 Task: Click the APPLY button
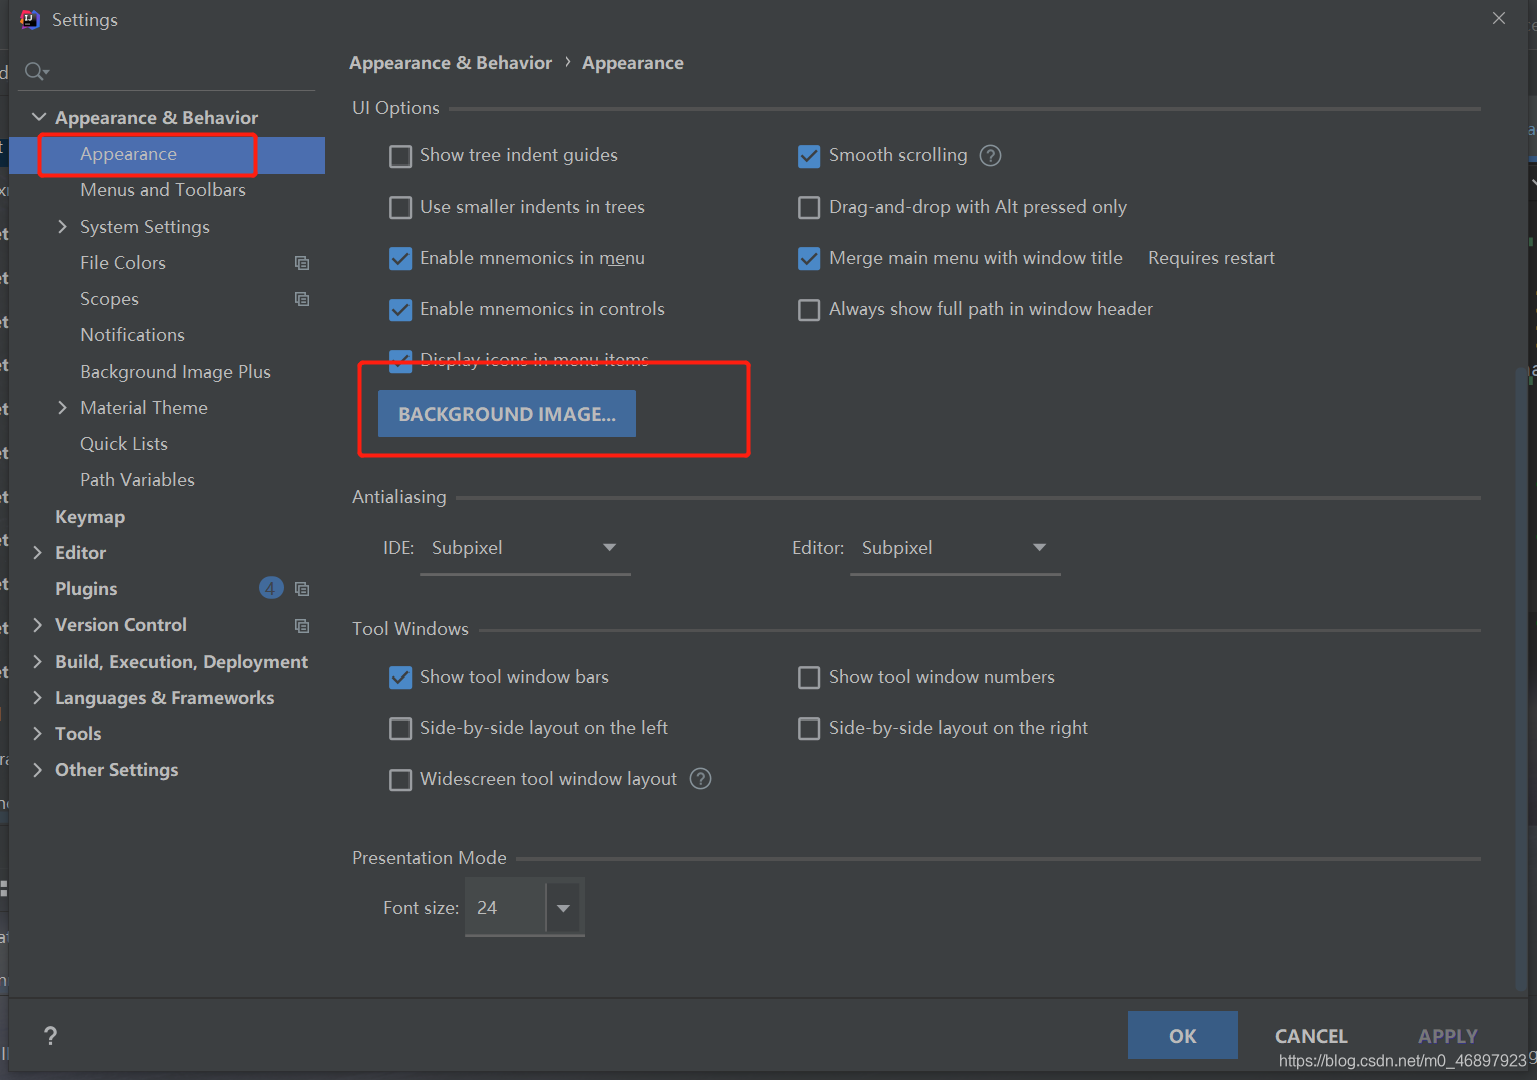click(1447, 1036)
